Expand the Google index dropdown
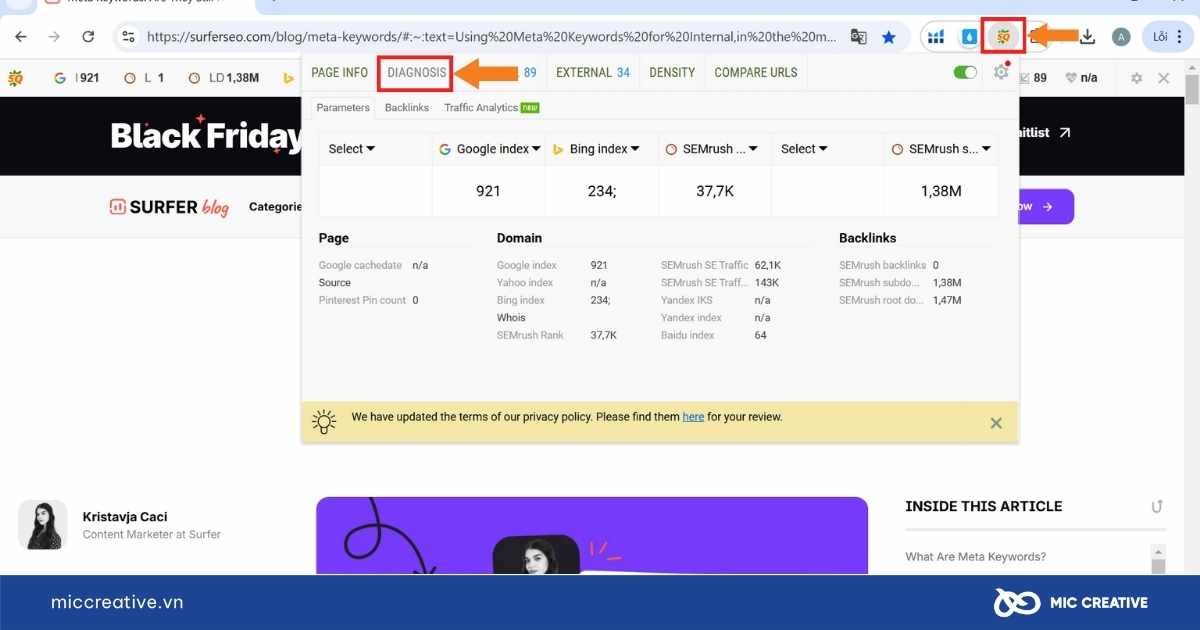This screenshot has width=1200, height=630. pos(489,149)
